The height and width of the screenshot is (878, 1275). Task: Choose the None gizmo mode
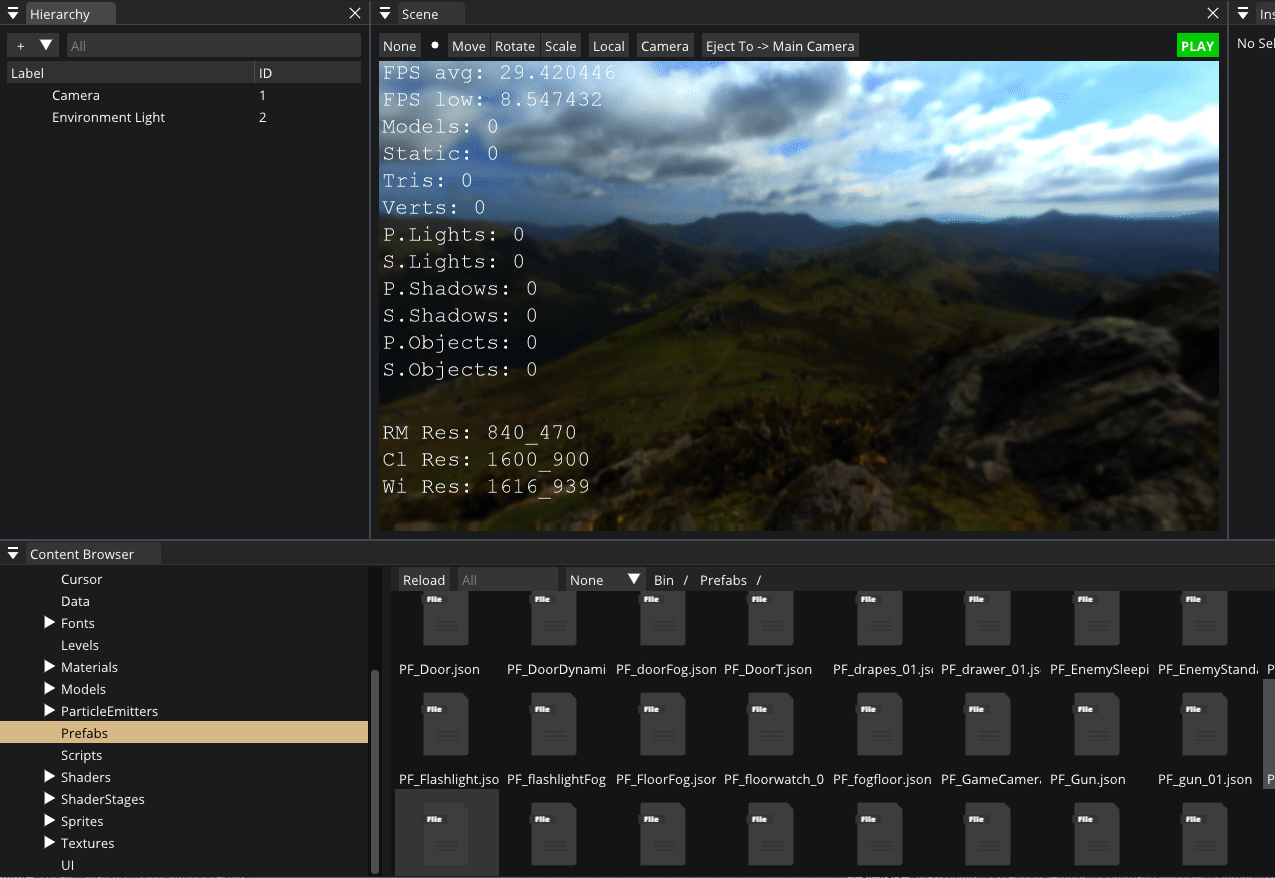400,46
